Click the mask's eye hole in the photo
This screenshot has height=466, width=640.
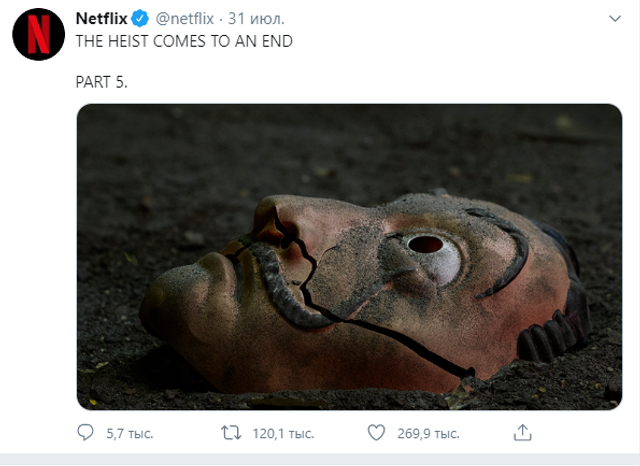click(426, 244)
